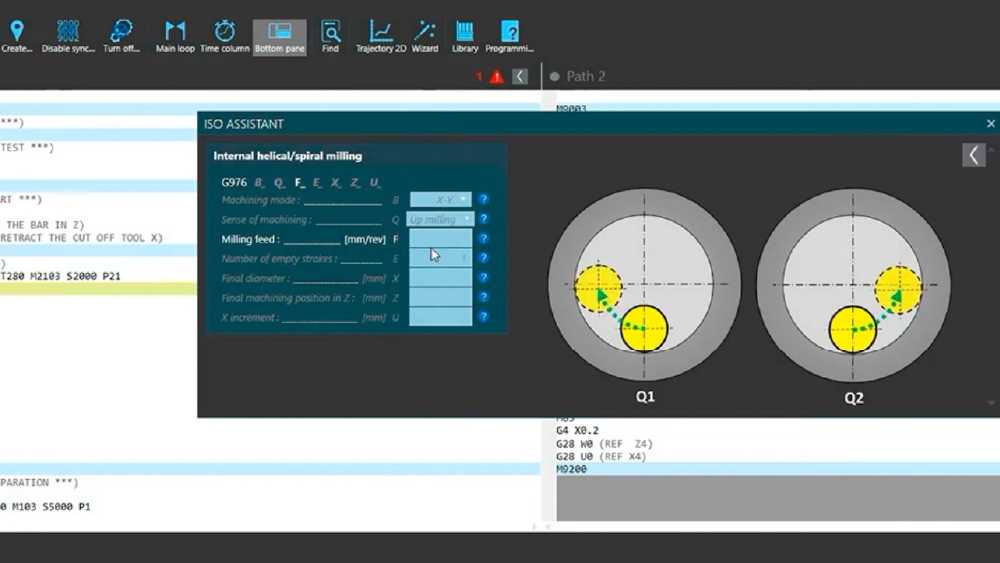Toggle the Main loop display
Image resolution: width=1000 pixels, height=563 pixels.
175,35
